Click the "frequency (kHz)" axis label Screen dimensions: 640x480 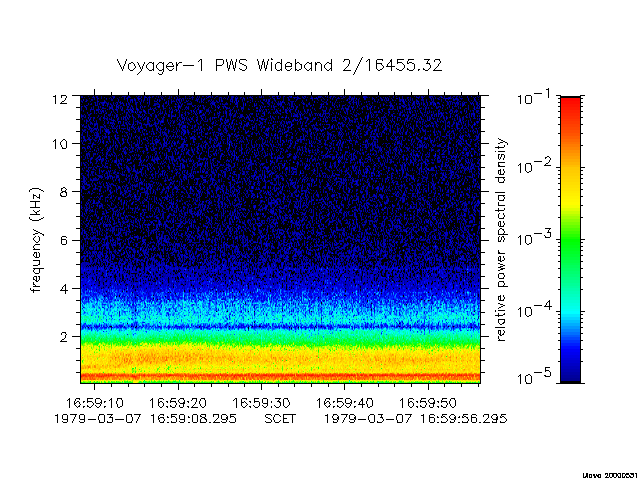pos(36,240)
